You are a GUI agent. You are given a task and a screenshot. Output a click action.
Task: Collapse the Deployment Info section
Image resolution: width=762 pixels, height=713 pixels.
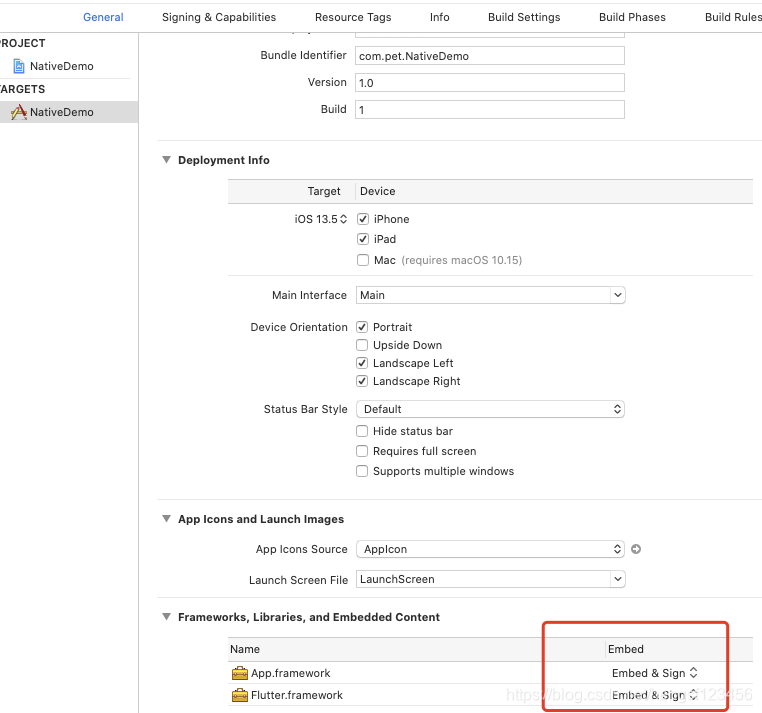pyautogui.click(x=166, y=160)
